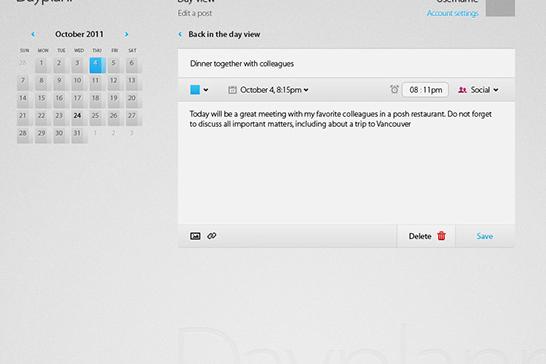Select October 10 in the calendar
The image size is (546, 364).
(79, 83)
